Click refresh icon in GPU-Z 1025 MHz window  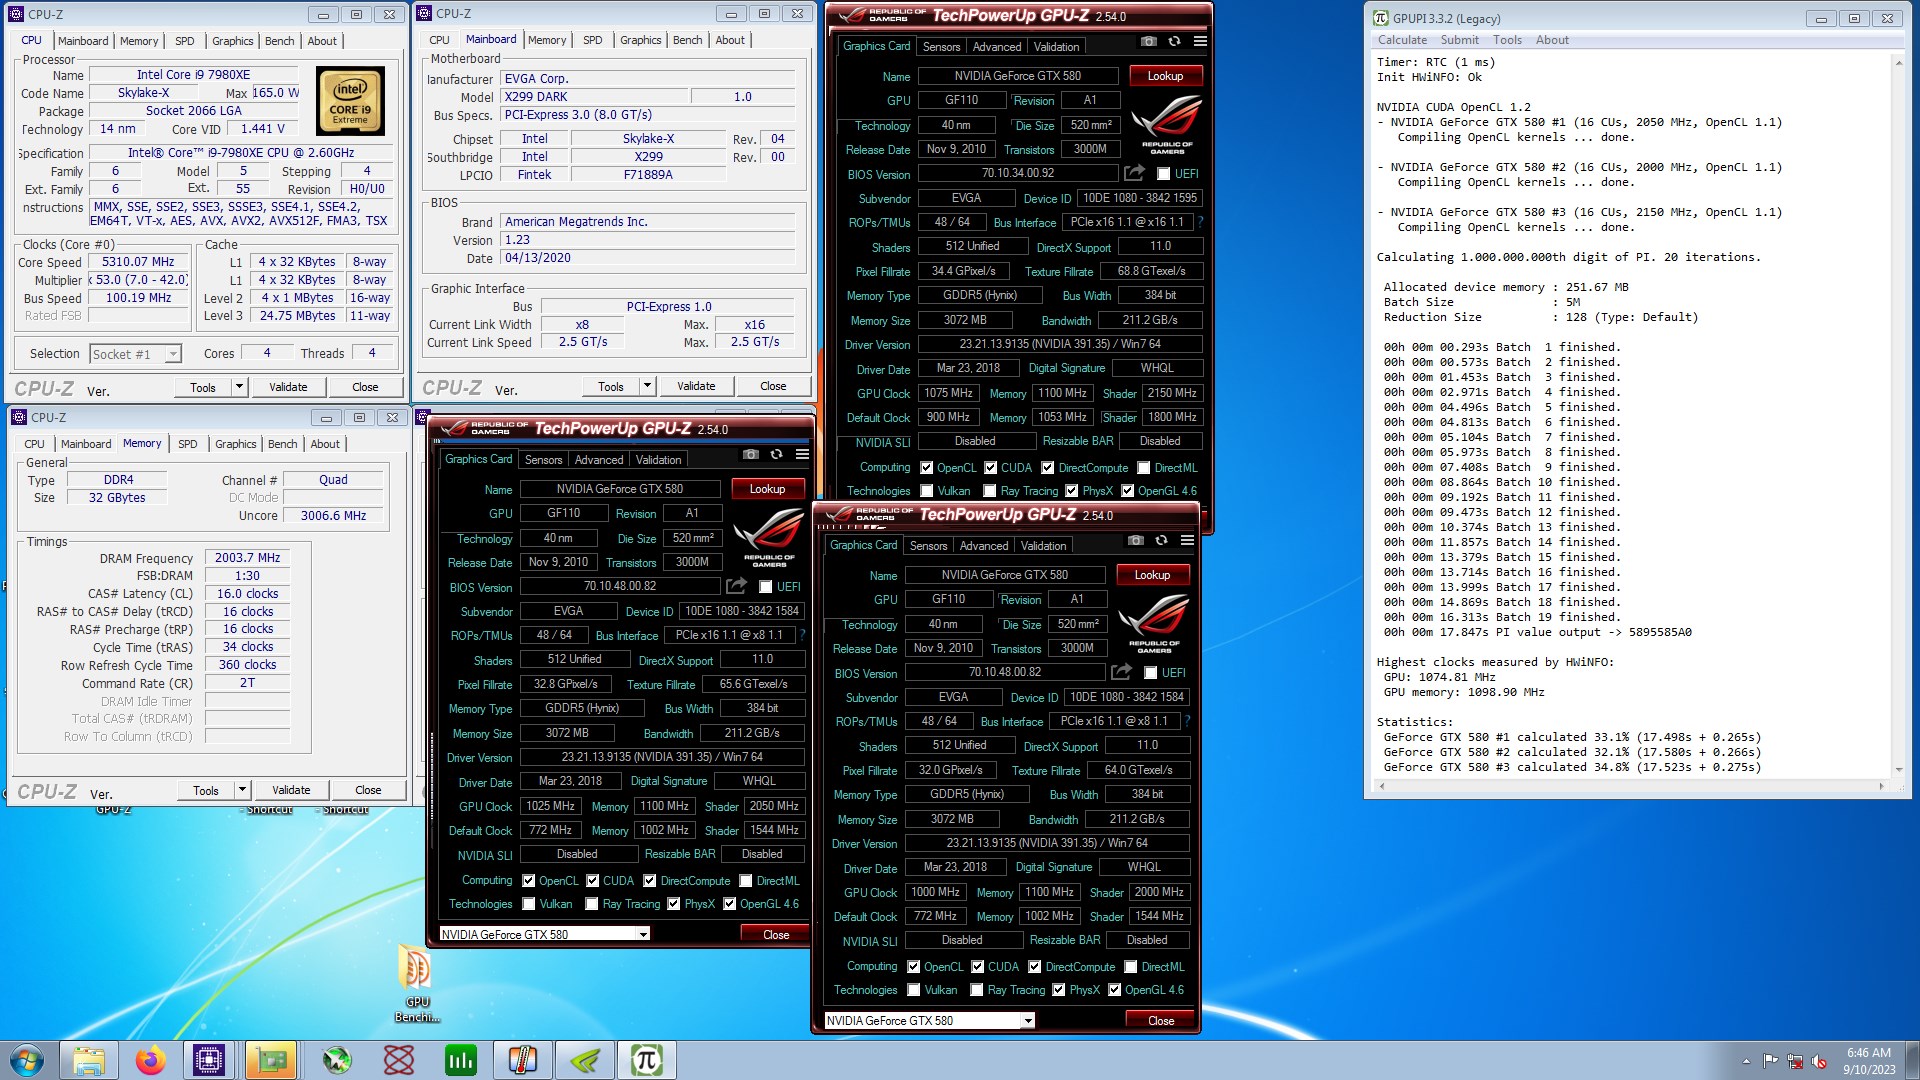776,454
